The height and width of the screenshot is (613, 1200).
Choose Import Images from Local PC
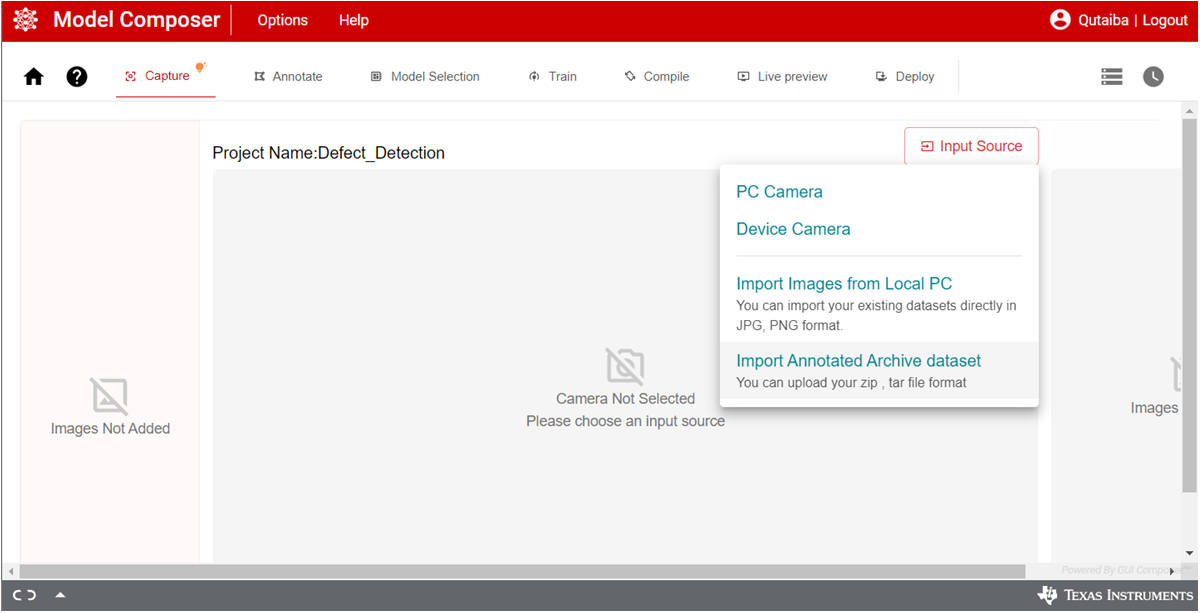click(x=844, y=284)
